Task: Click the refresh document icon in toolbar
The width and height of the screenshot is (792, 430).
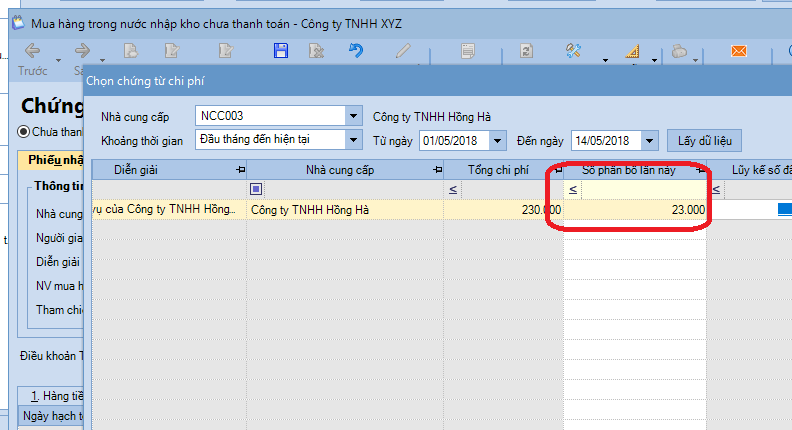Action: pyautogui.click(x=525, y=51)
